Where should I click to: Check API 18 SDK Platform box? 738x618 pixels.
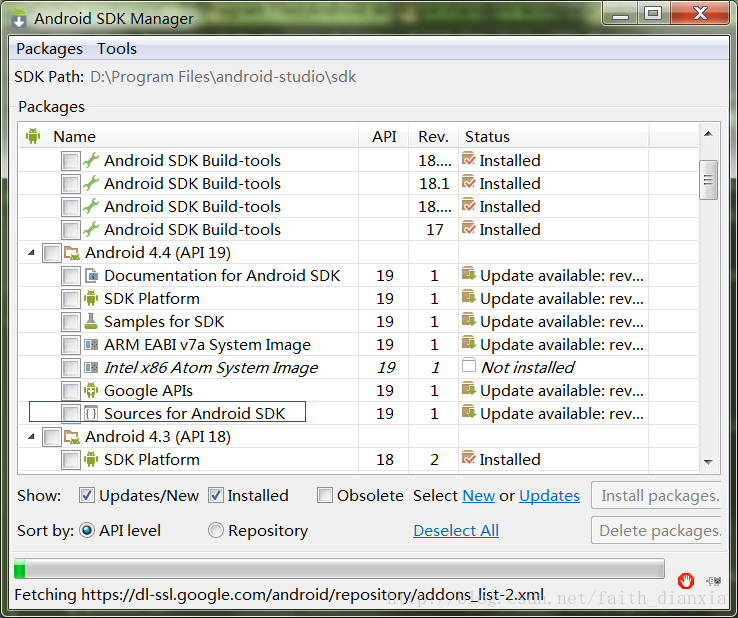[x=71, y=460]
